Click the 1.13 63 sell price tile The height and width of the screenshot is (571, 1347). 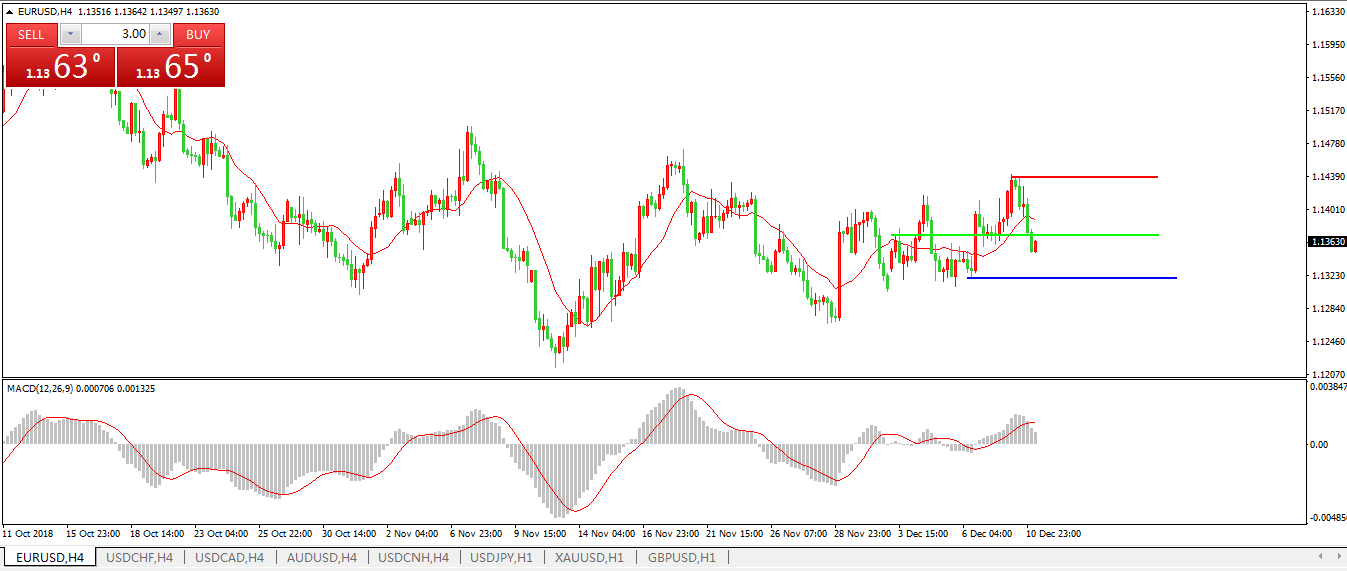coord(60,67)
